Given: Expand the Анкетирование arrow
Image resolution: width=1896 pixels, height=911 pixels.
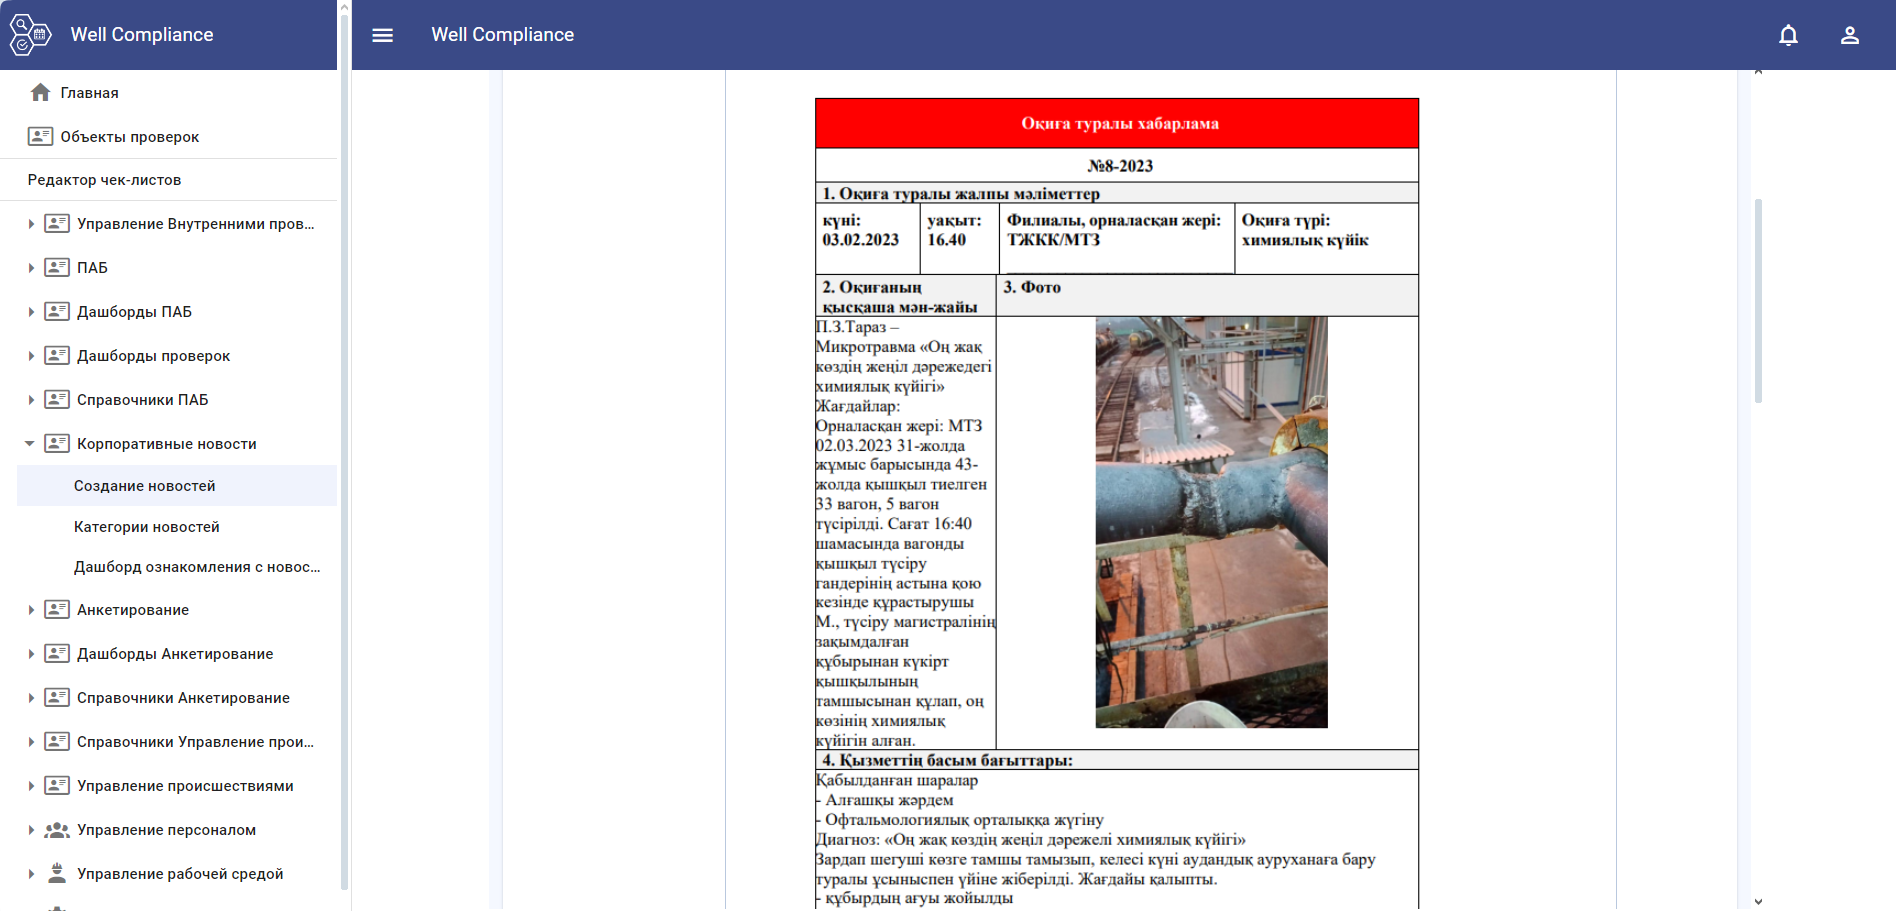Looking at the screenshot, I should coord(31,610).
